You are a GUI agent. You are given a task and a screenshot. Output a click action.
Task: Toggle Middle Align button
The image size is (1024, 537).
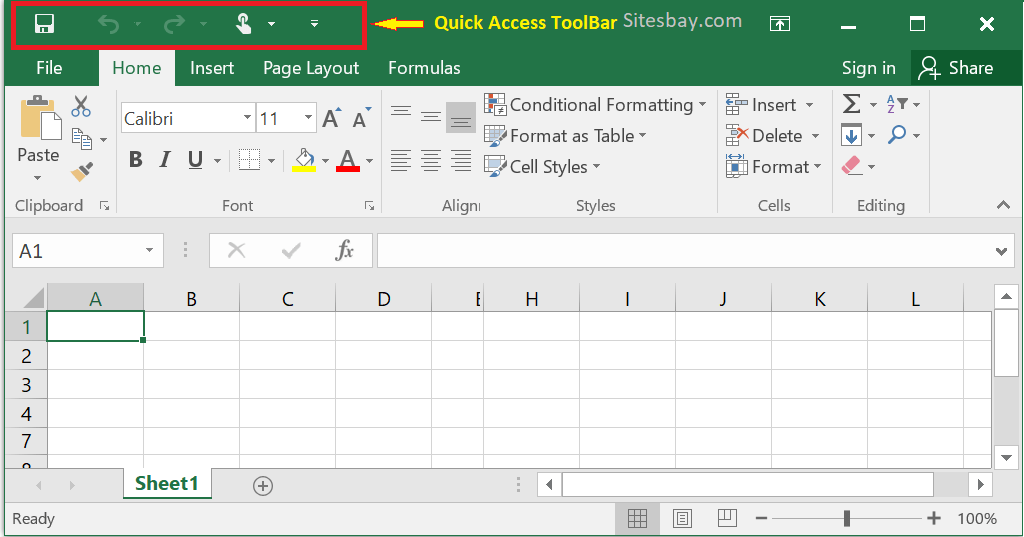tap(431, 116)
